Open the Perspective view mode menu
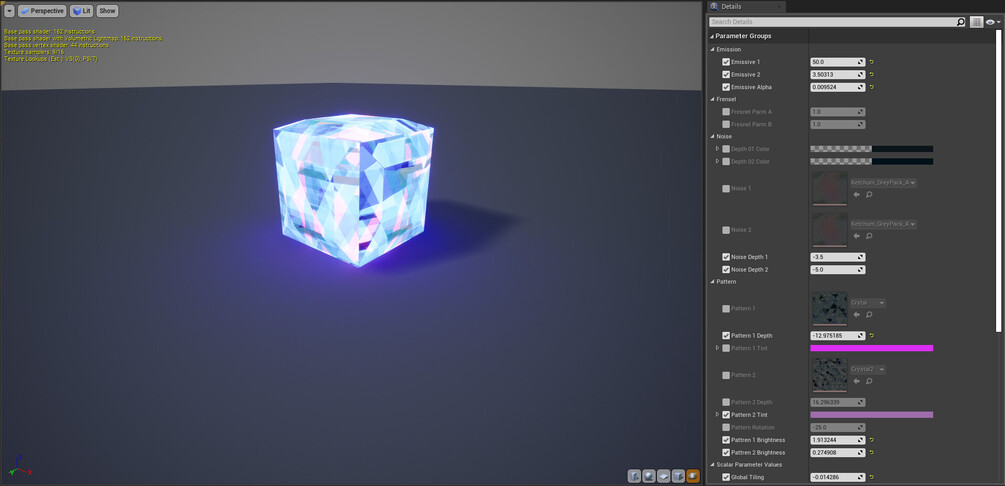Screen dimensions: 1005x486 (42, 11)
